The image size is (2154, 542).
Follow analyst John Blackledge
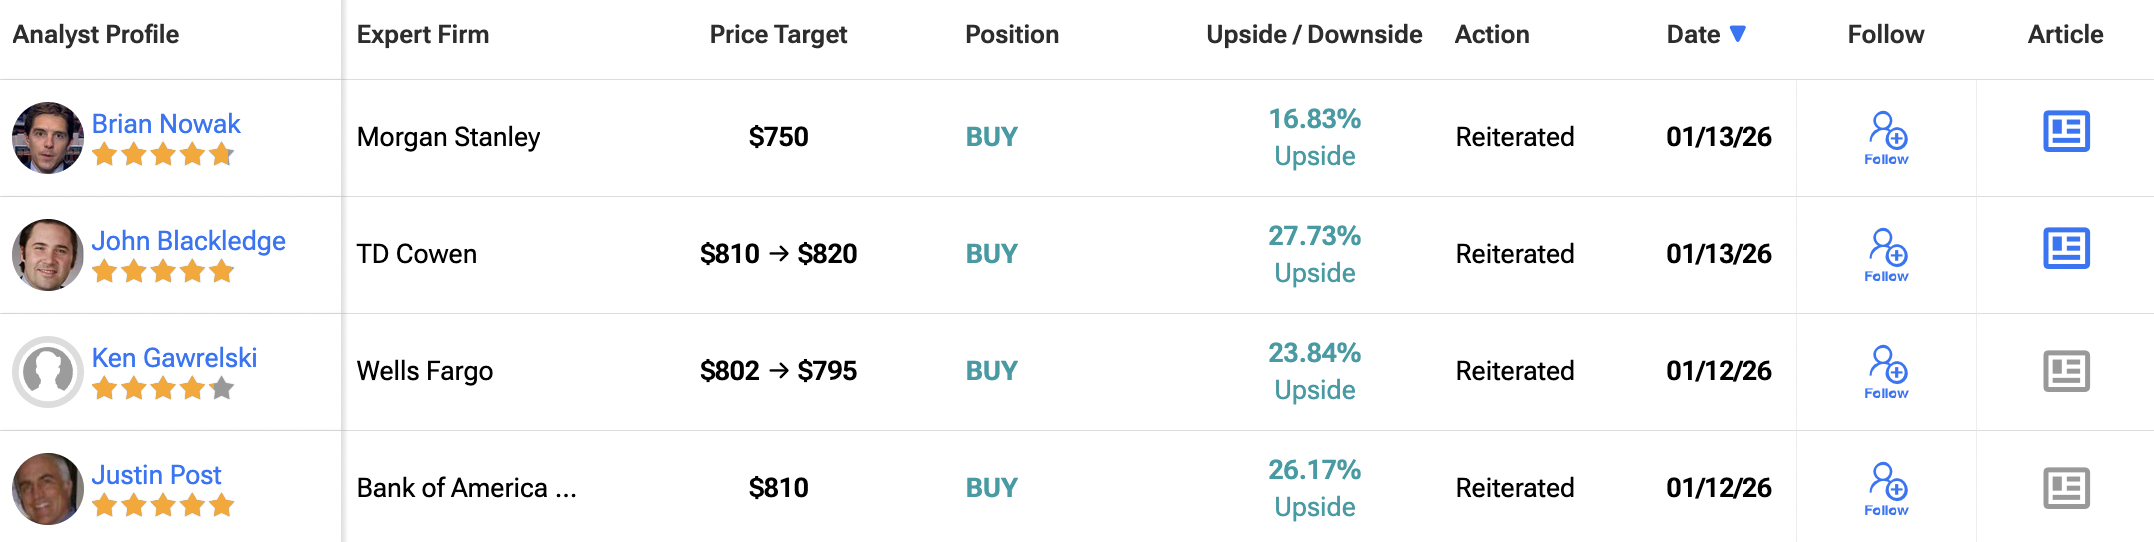(1886, 254)
